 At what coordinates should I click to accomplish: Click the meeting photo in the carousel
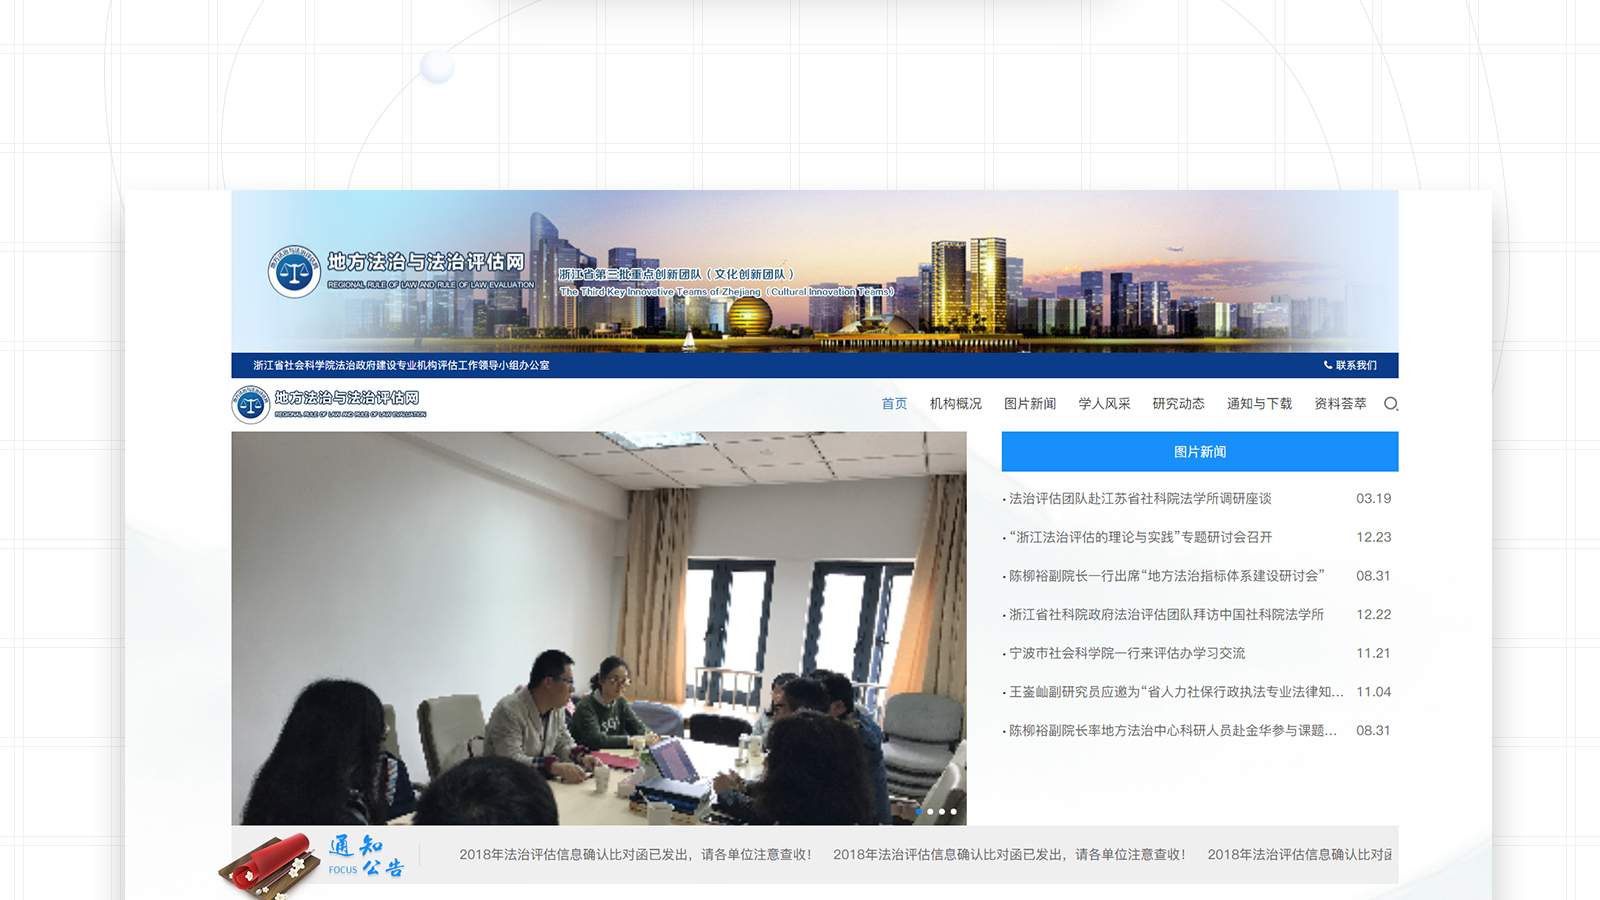pos(598,628)
